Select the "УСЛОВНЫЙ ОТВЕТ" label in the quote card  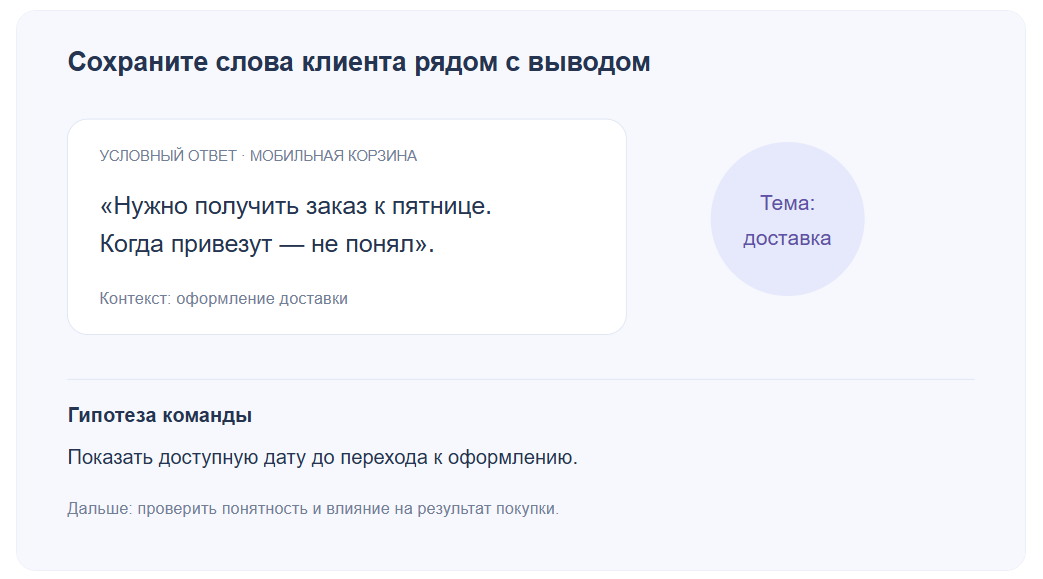tap(168, 156)
